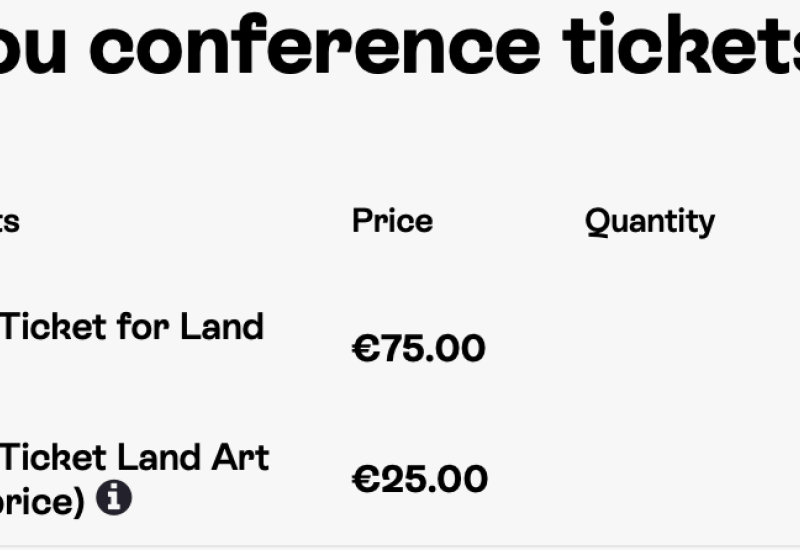800x550 pixels.
Task: Click the divider line below the ticket table
Action: 400,547
